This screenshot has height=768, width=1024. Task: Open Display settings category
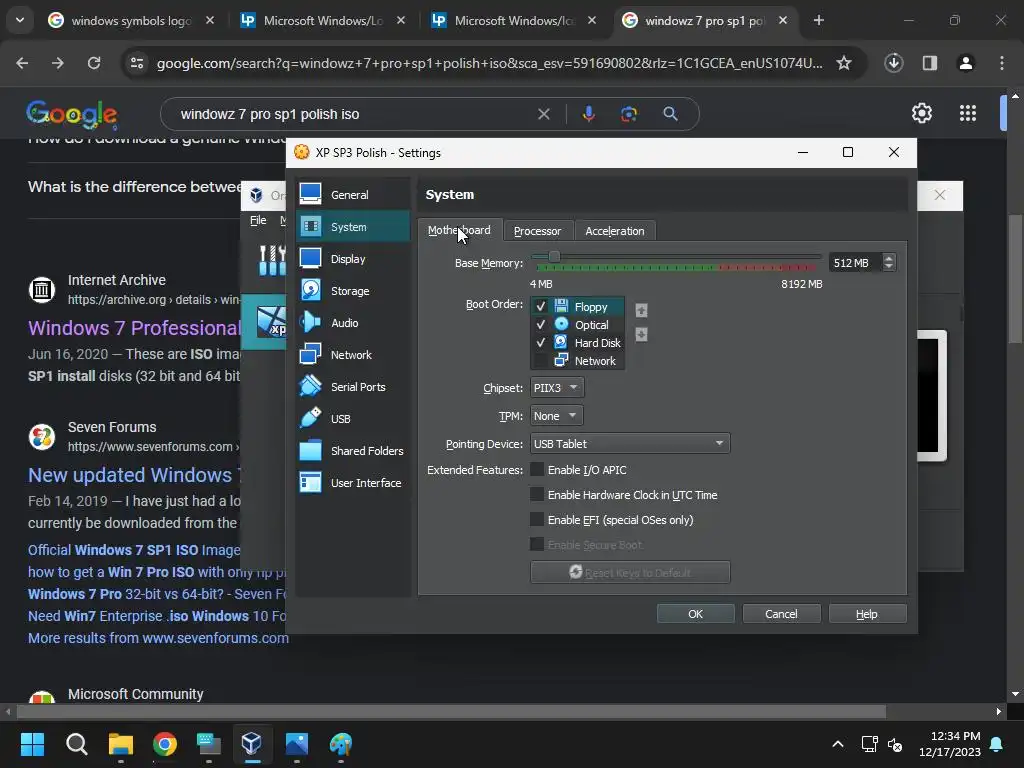coord(353,259)
